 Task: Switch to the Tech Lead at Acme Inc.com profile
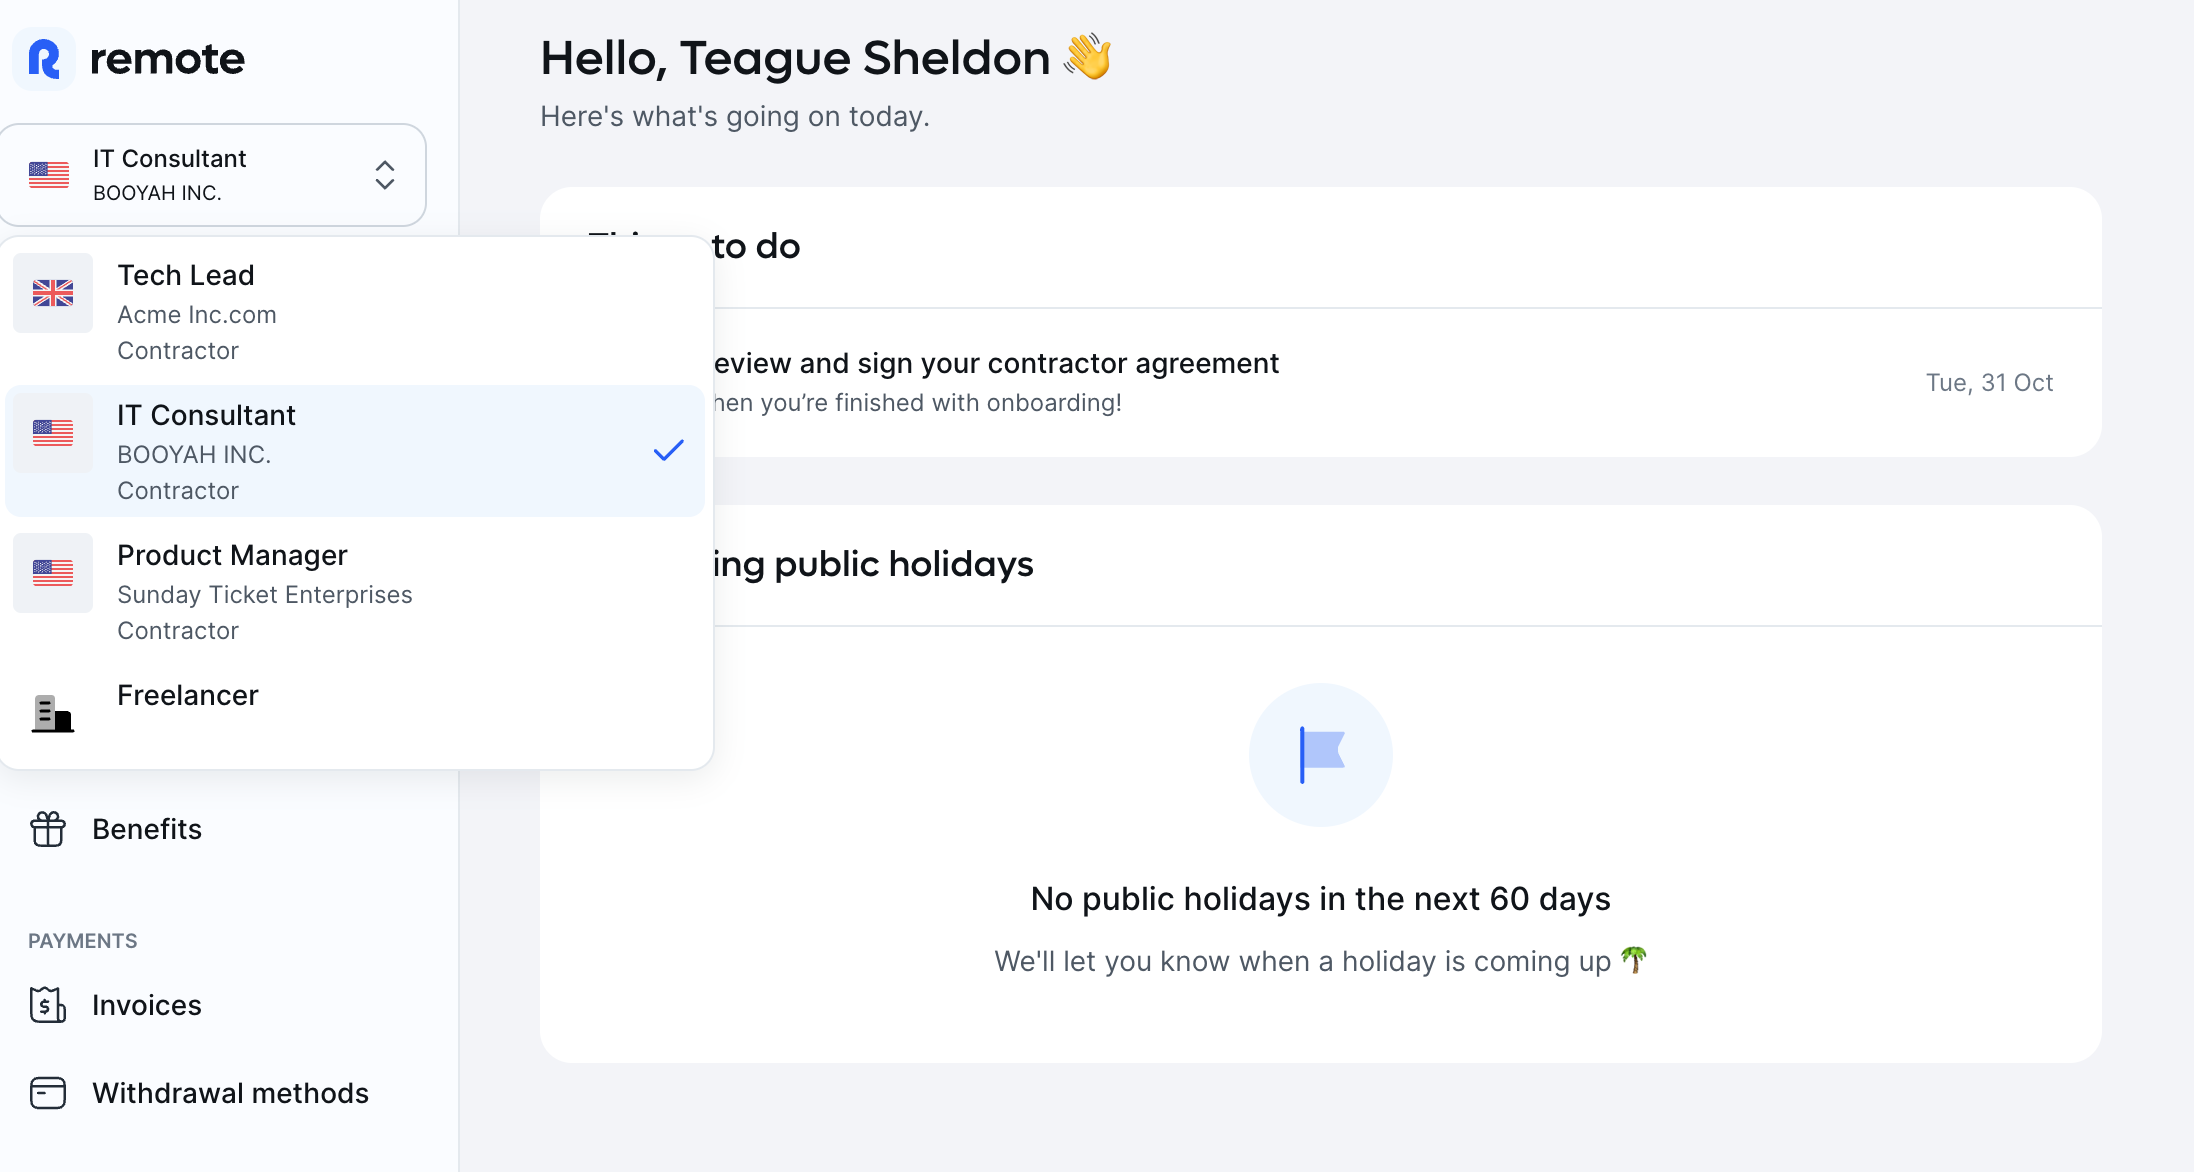(355, 312)
